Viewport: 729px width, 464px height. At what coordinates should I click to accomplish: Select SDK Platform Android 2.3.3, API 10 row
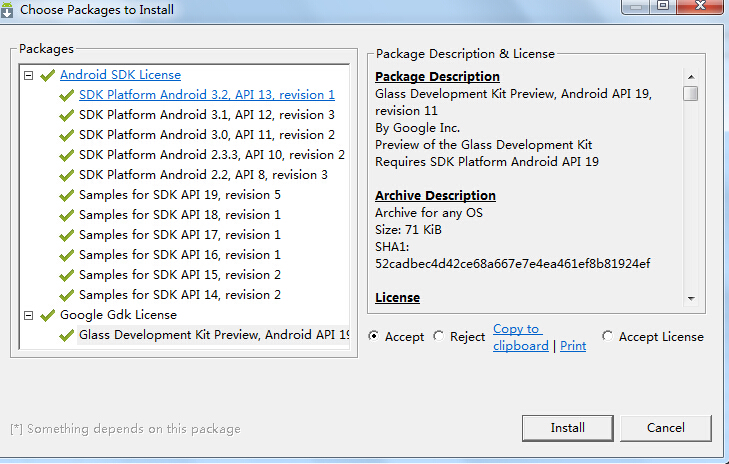212,155
